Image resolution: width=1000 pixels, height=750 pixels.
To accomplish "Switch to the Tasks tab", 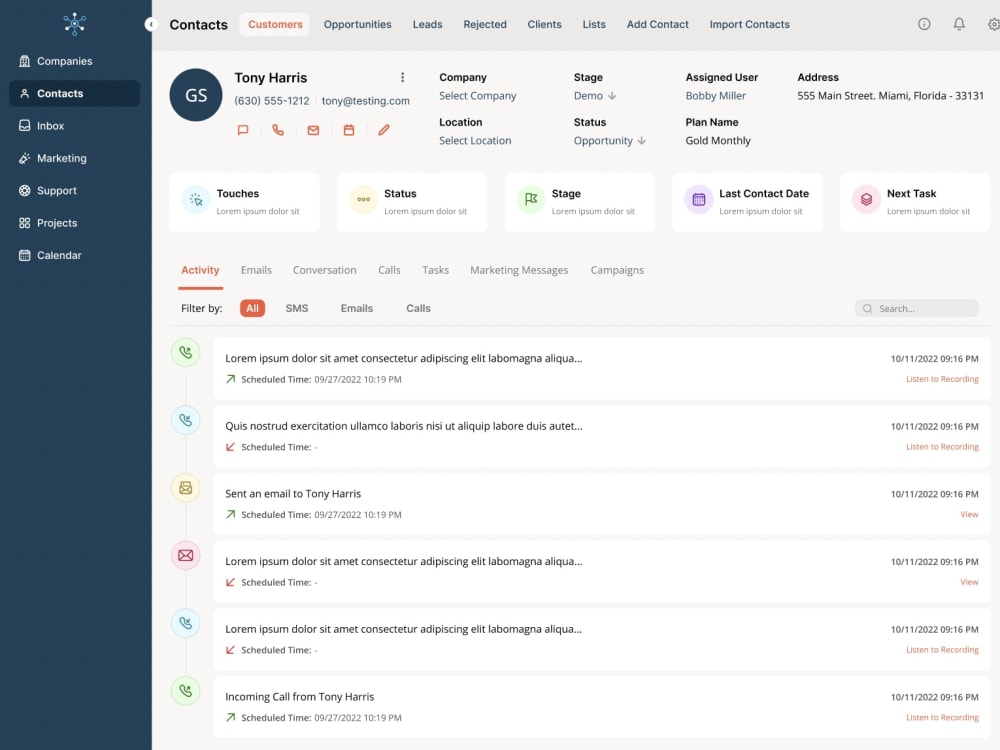I will pos(436,270).
